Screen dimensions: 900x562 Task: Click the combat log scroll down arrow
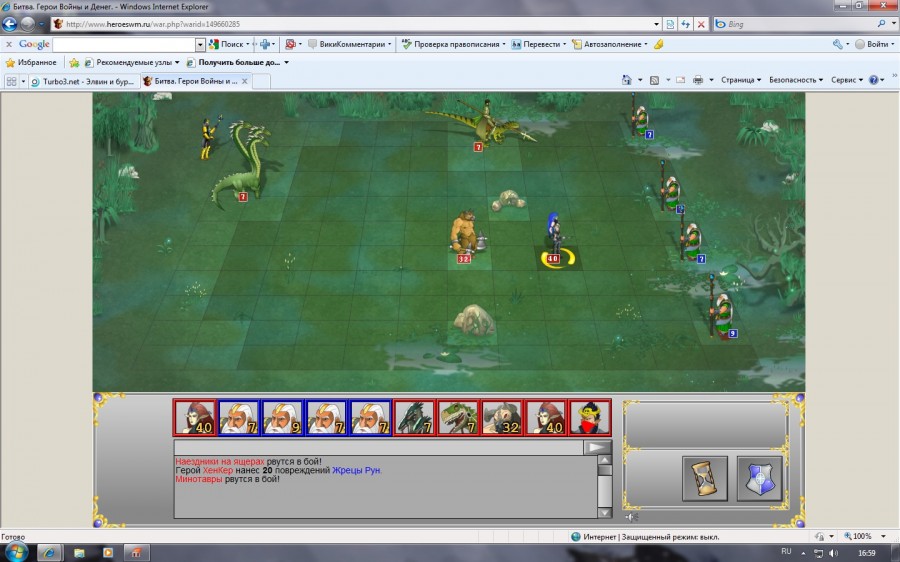(604, 512)
